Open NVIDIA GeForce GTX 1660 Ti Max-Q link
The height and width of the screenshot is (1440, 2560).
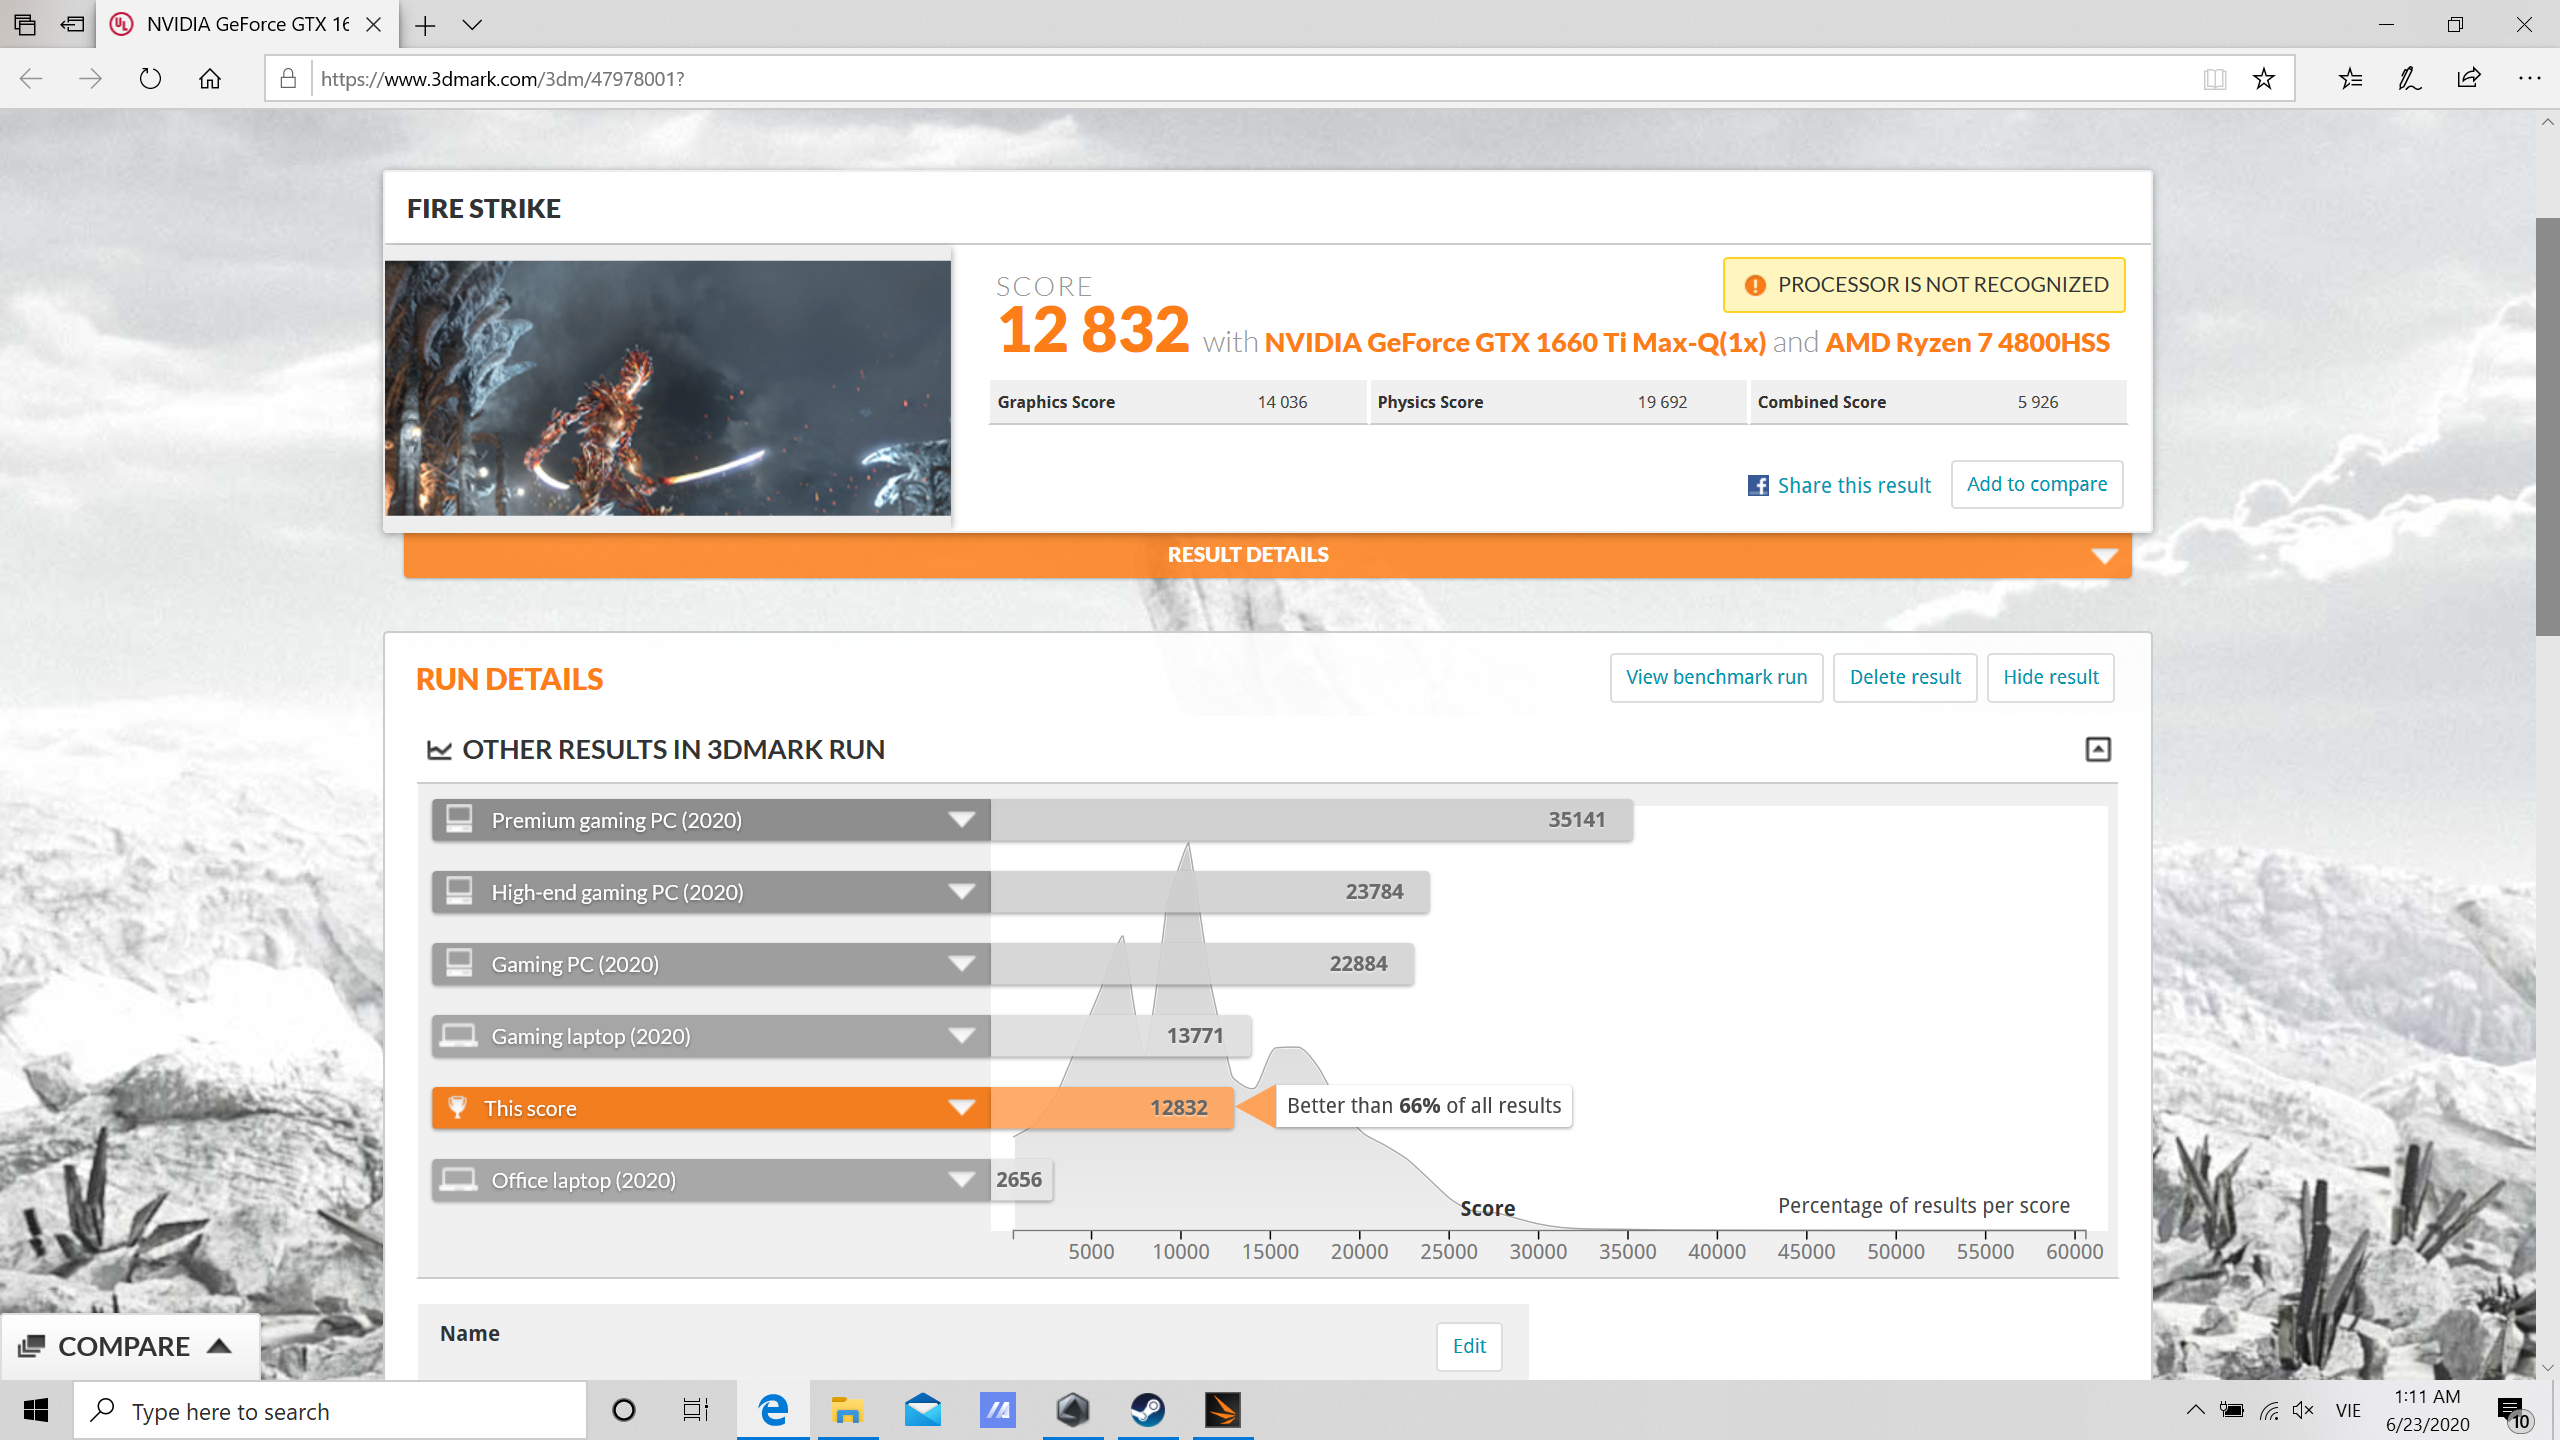point(1515,343)
